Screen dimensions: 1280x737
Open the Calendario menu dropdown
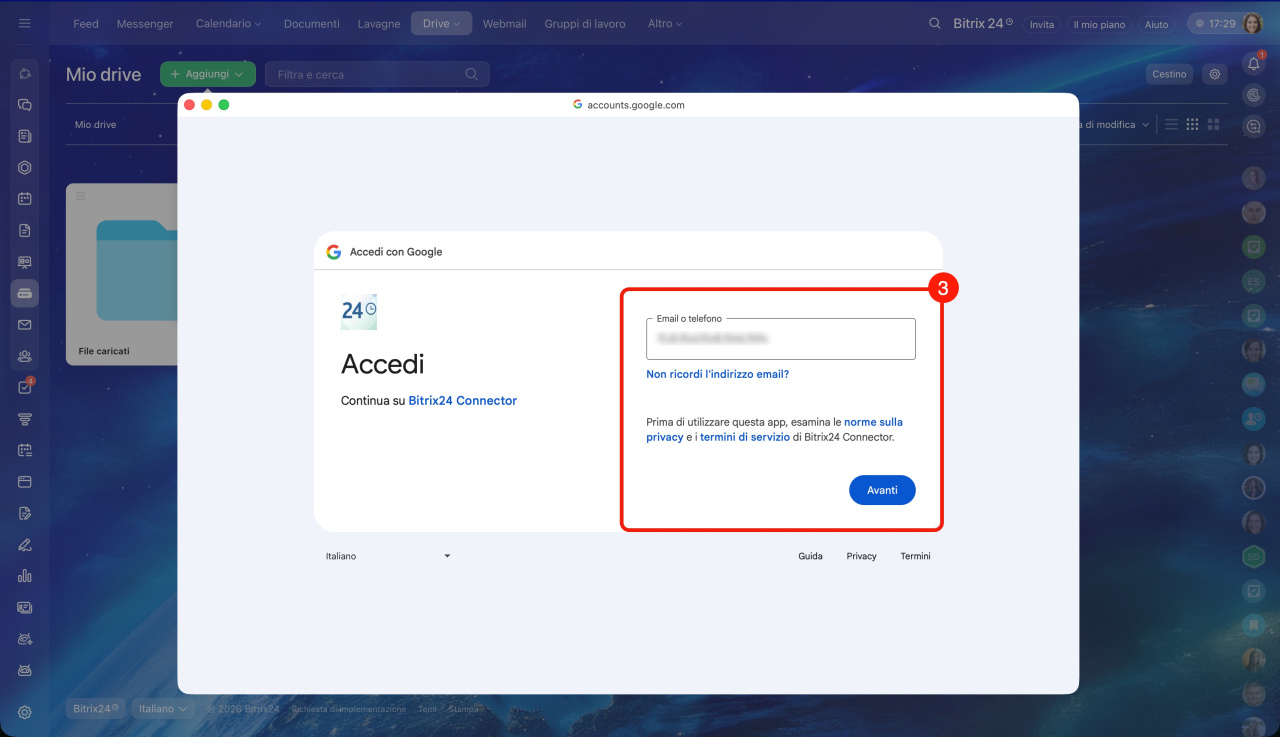point(228,23)
